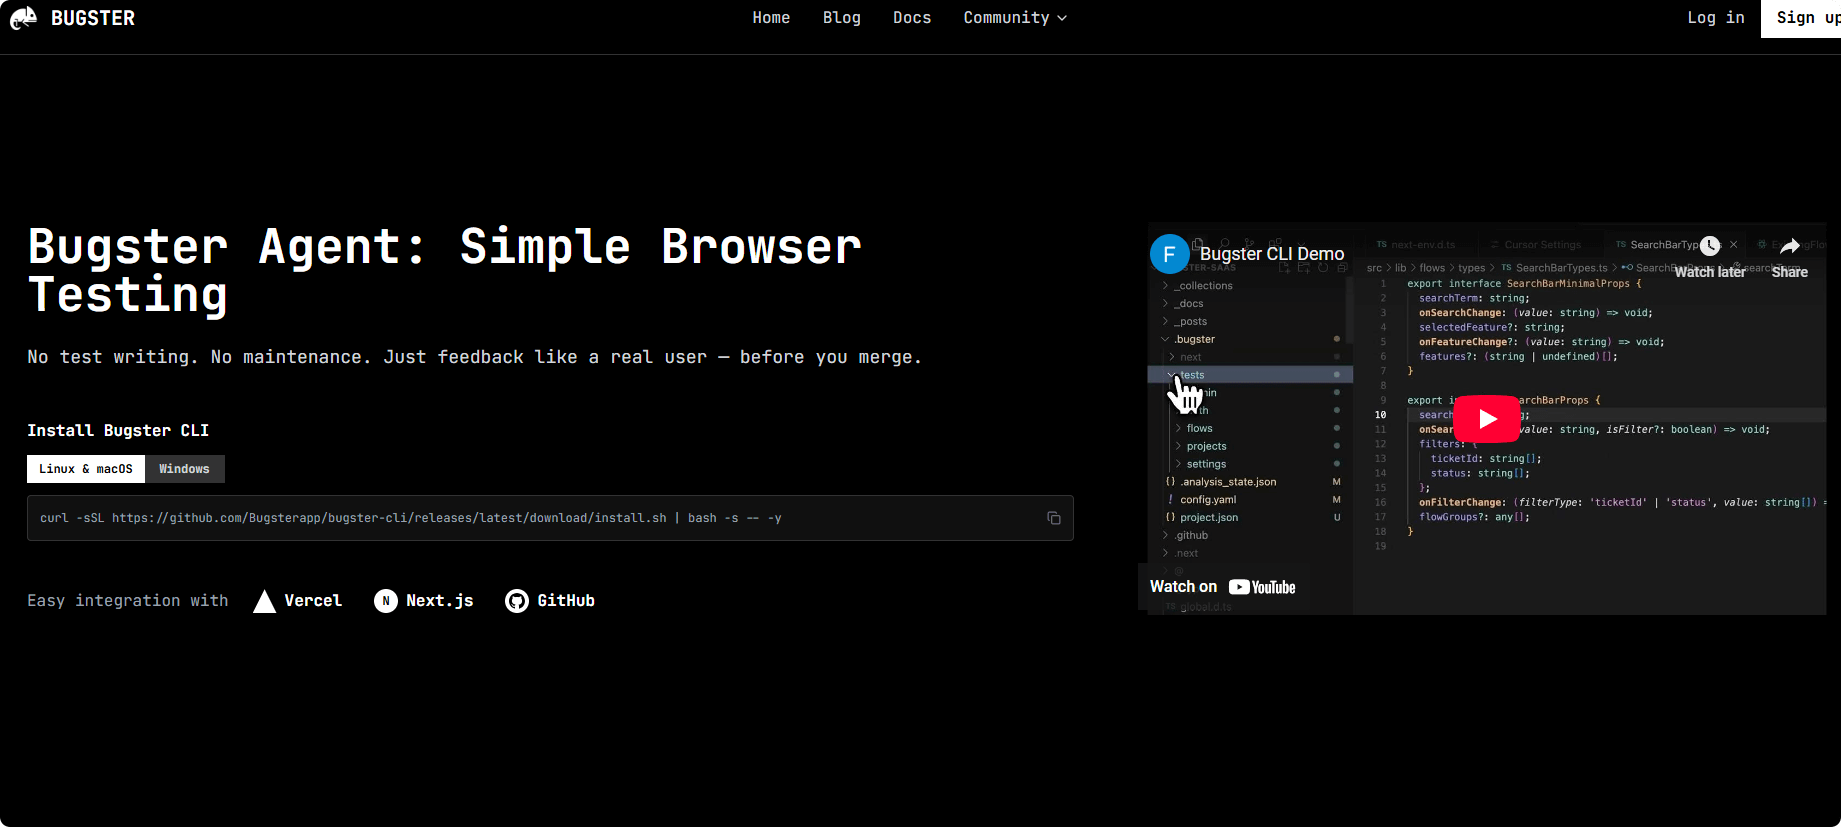This screenshot has width=1841, height=827.
Task: Click the Vercel triangle logo
Action: [x=264, y=601]
